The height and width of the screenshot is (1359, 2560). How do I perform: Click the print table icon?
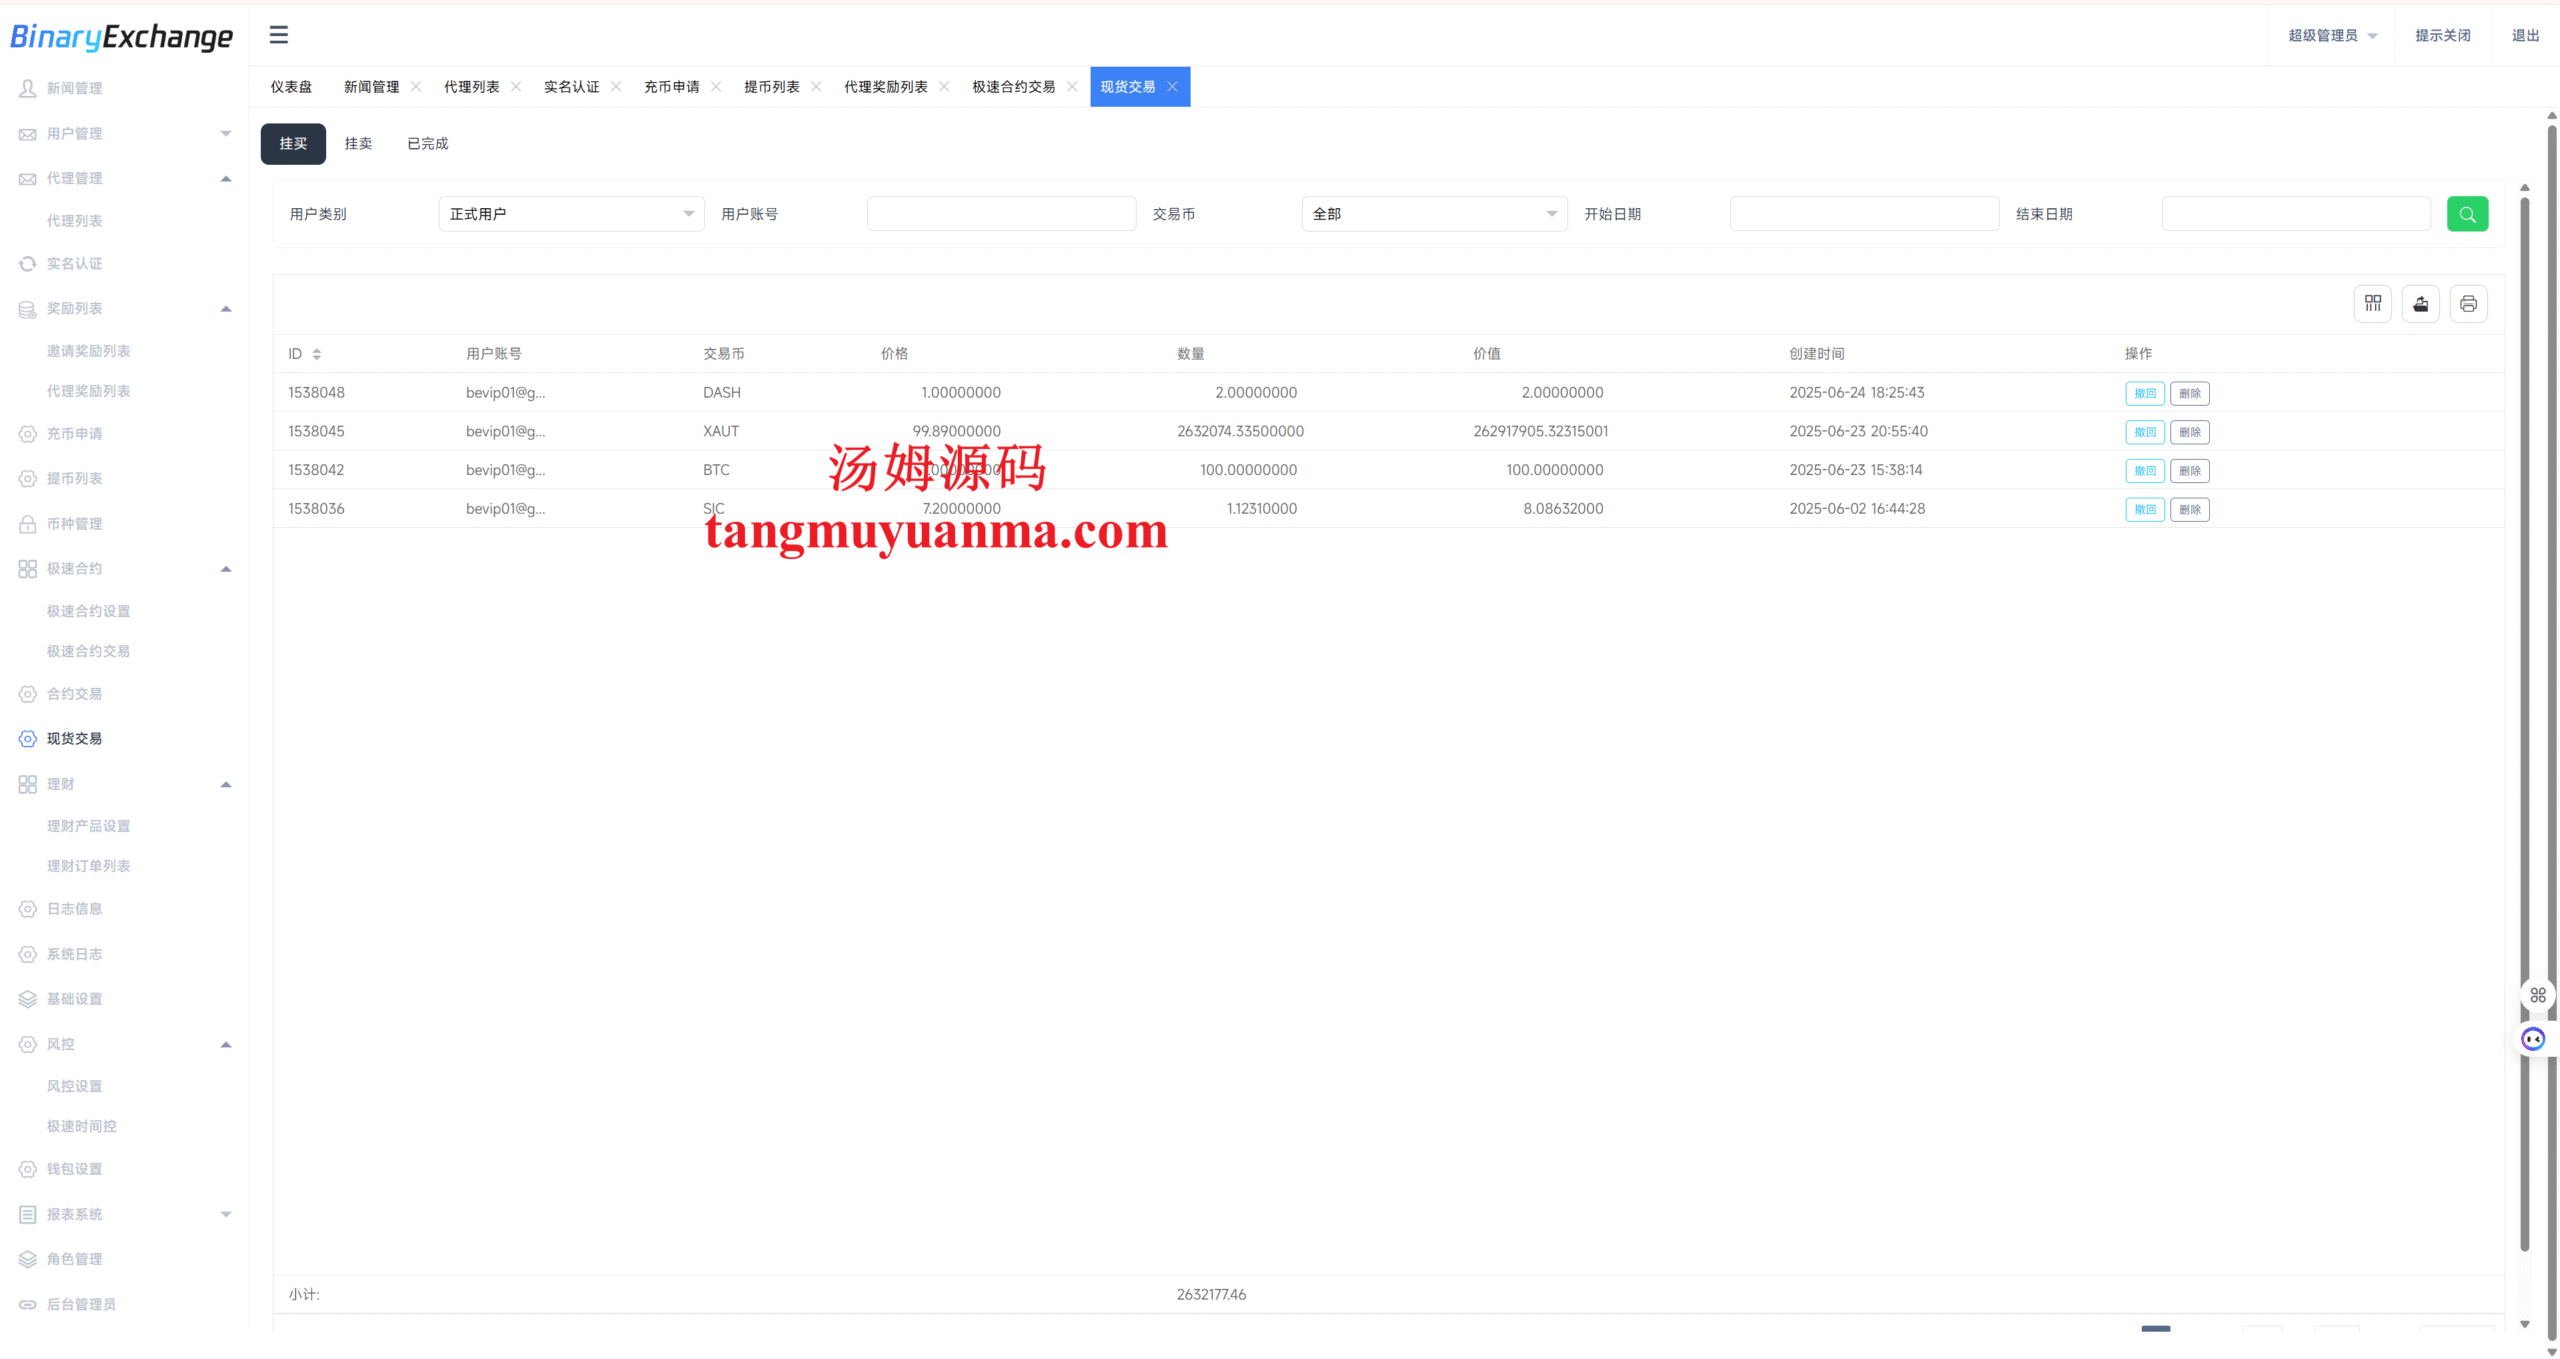2467,304
